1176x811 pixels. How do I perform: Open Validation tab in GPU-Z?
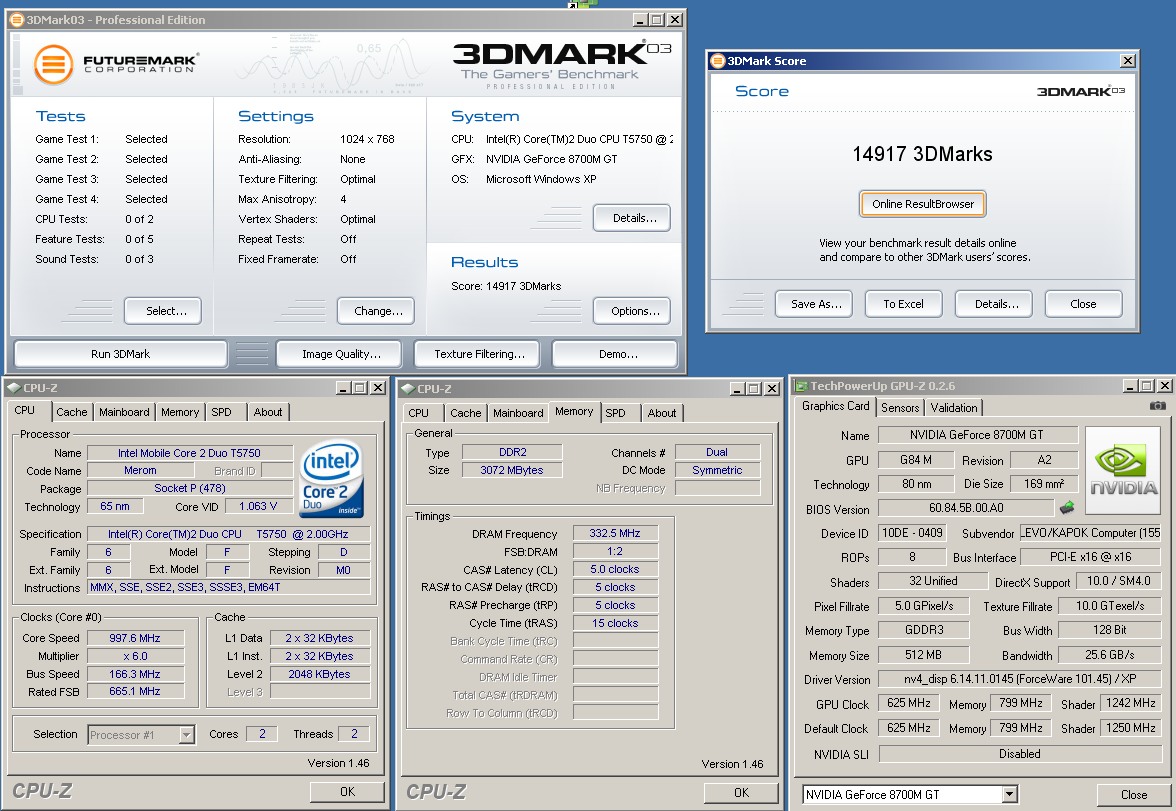pos(954,407)
